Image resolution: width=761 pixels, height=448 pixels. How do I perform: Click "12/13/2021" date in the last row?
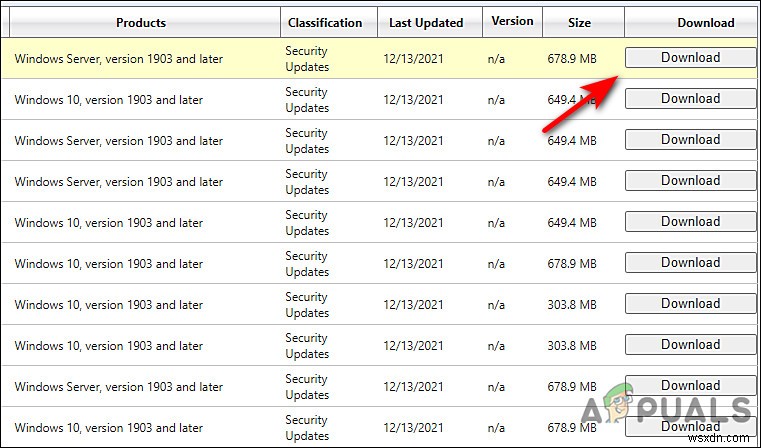[414, 428]
